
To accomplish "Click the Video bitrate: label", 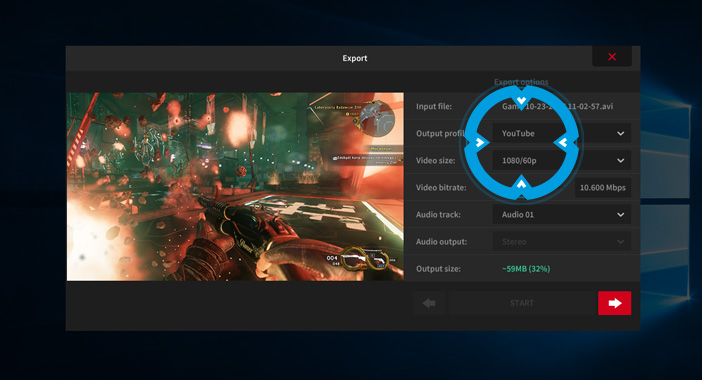I will pyautogui.click(x=441, y=188).
